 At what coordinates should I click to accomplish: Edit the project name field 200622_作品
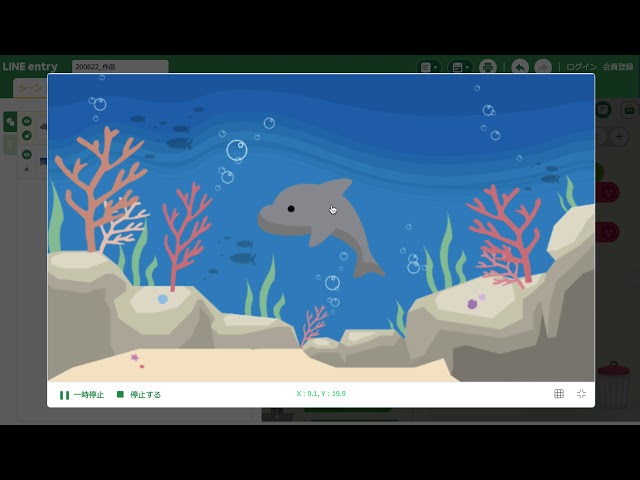(119, 67)
